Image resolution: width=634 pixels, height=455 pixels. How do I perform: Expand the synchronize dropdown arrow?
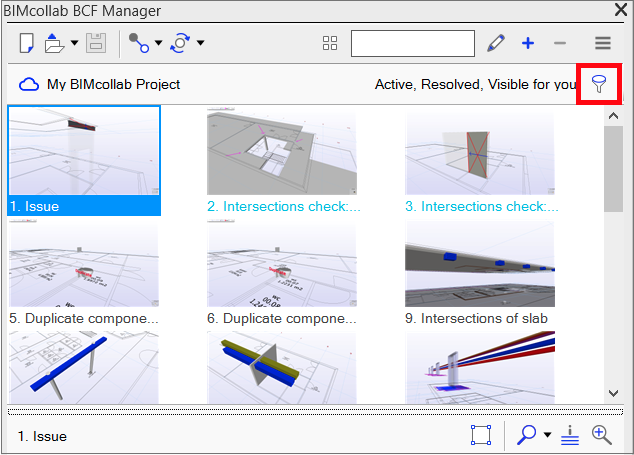pos(201,42)
